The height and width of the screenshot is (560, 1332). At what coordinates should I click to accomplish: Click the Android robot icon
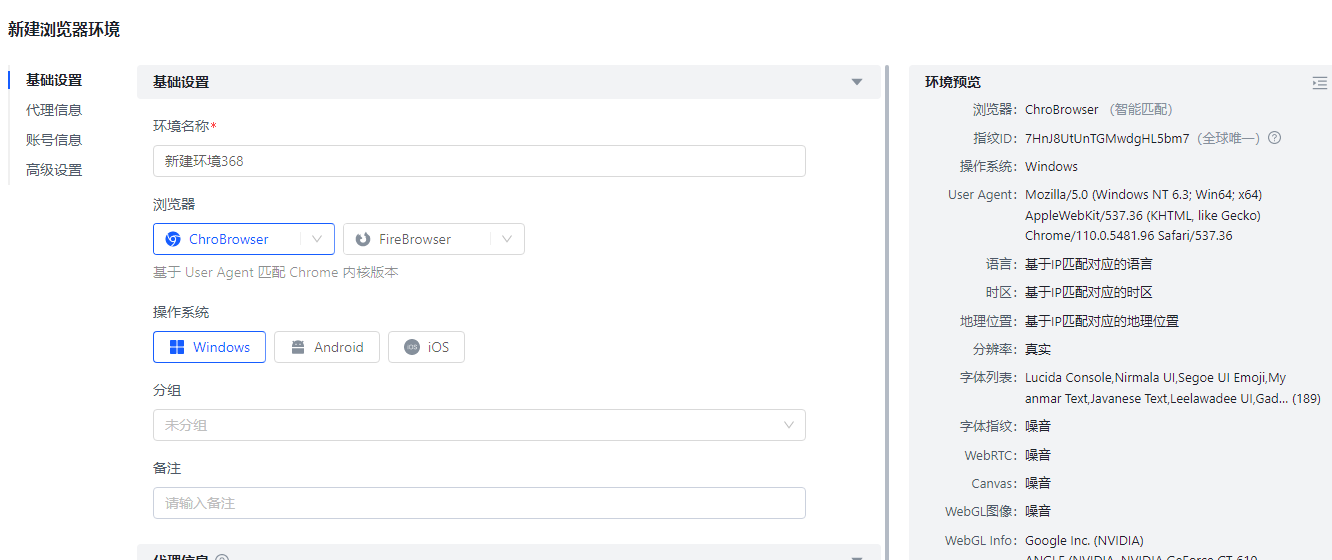pyautogui.click(x=298, y=347)
